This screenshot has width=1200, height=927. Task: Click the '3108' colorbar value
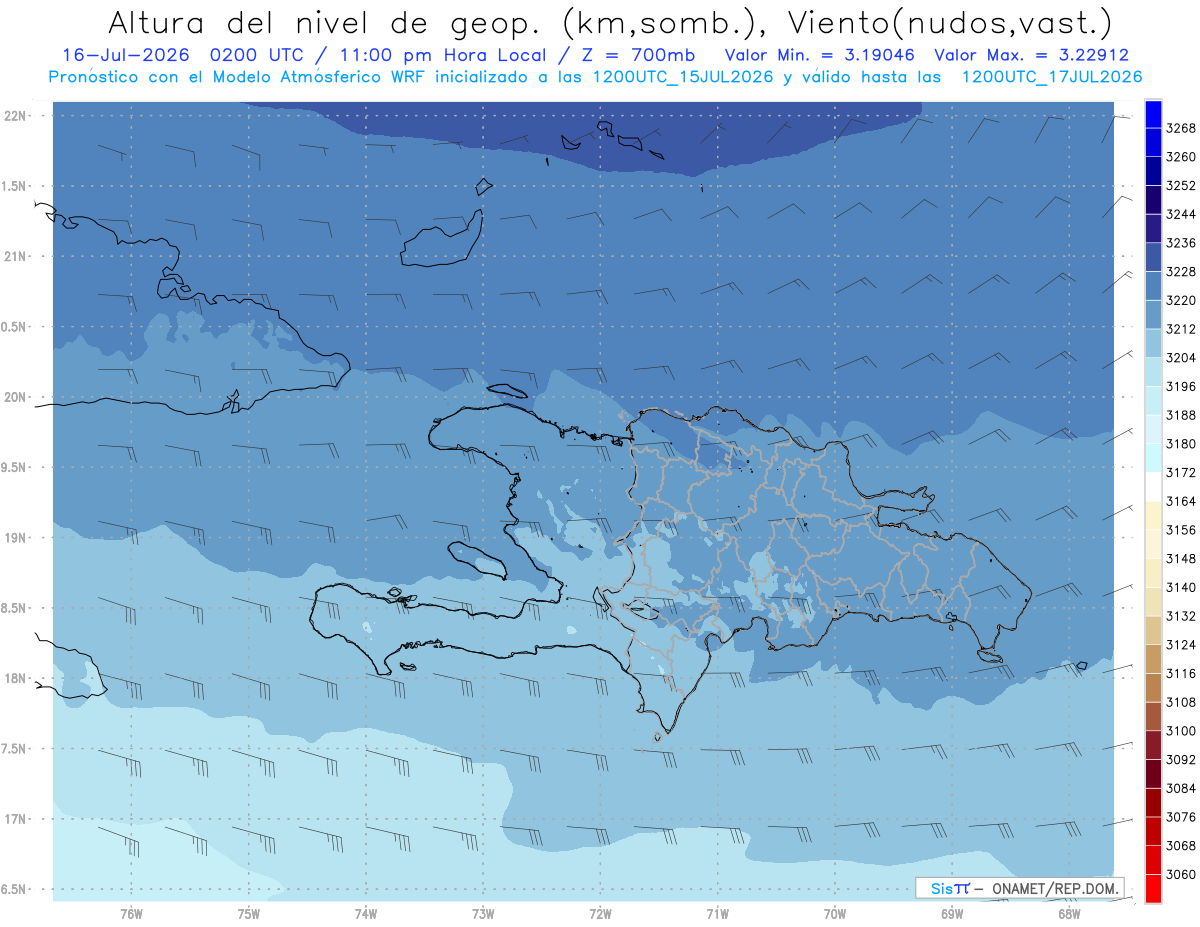pyautogui.click(x=1181, y=702)
